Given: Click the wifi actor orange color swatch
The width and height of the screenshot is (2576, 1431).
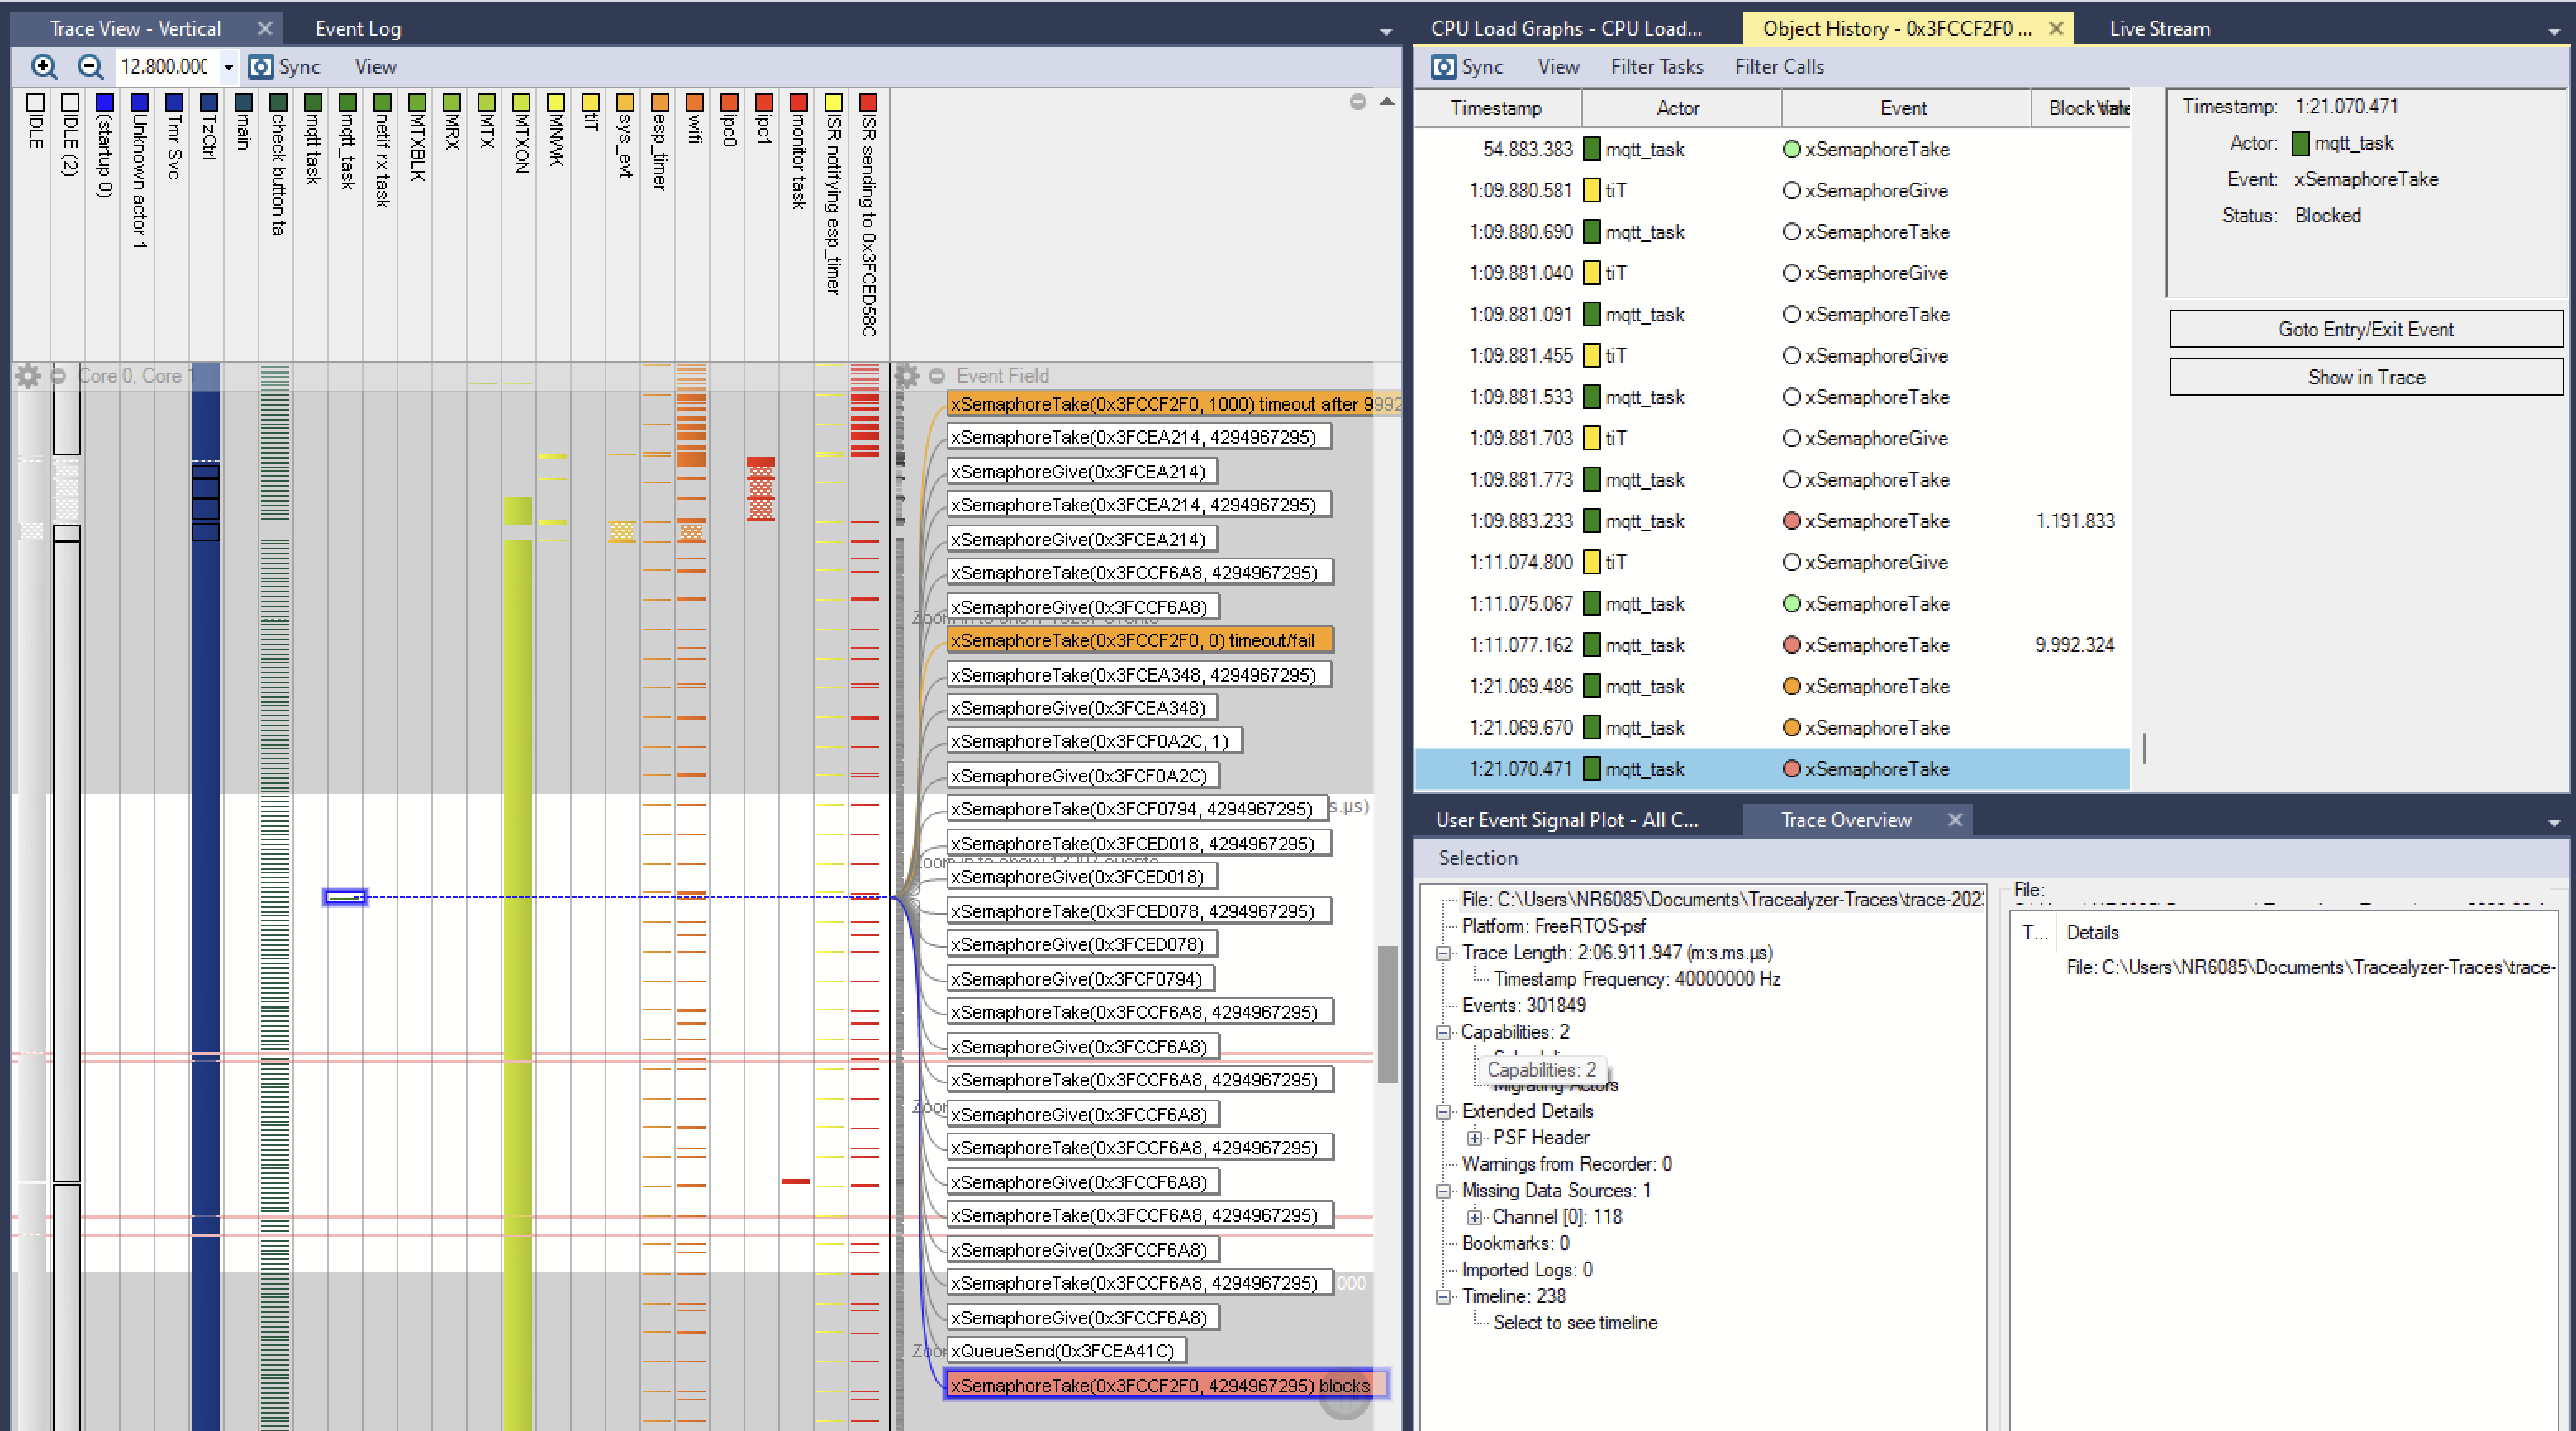Looking at the screenshot, I should 694,103.
